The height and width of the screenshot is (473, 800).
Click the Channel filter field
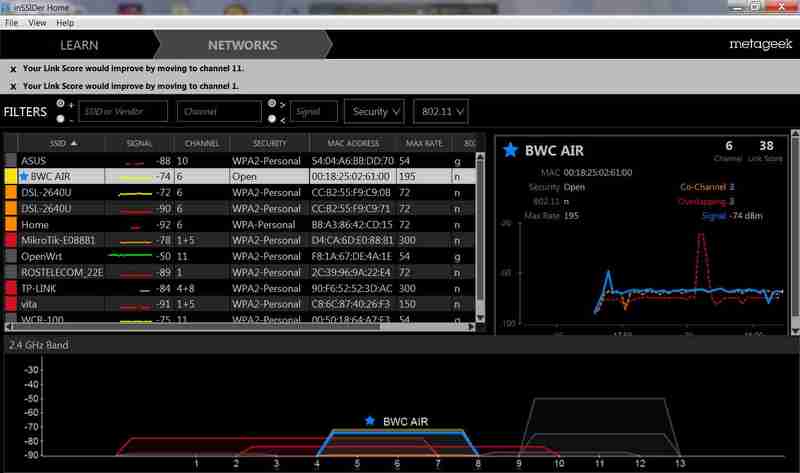(219, 111)
